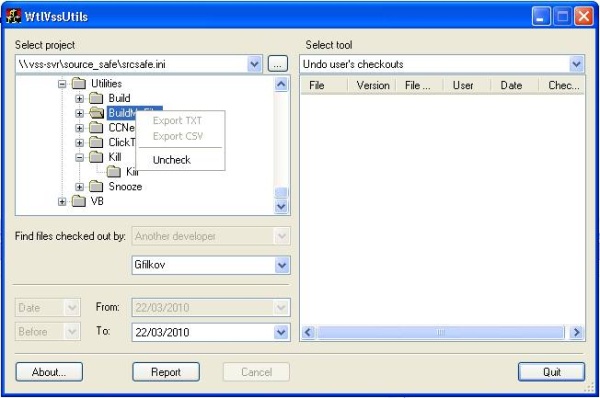Expand the ClickT tree node

[79, 143]
